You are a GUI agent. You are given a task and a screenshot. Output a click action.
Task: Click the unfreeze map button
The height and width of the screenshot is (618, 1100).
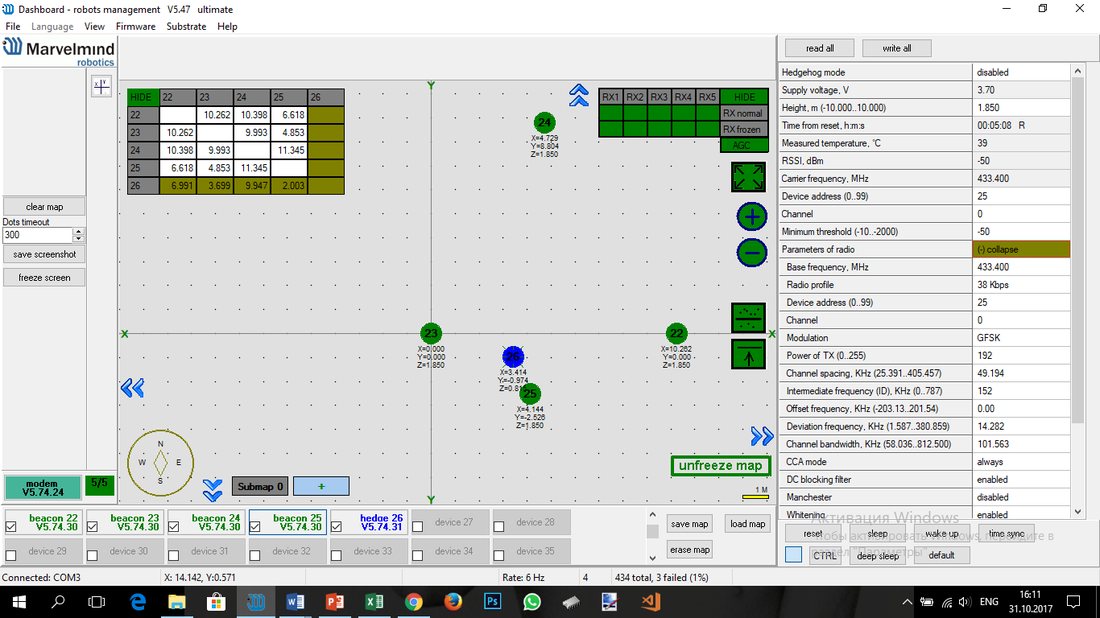[720, 466]
